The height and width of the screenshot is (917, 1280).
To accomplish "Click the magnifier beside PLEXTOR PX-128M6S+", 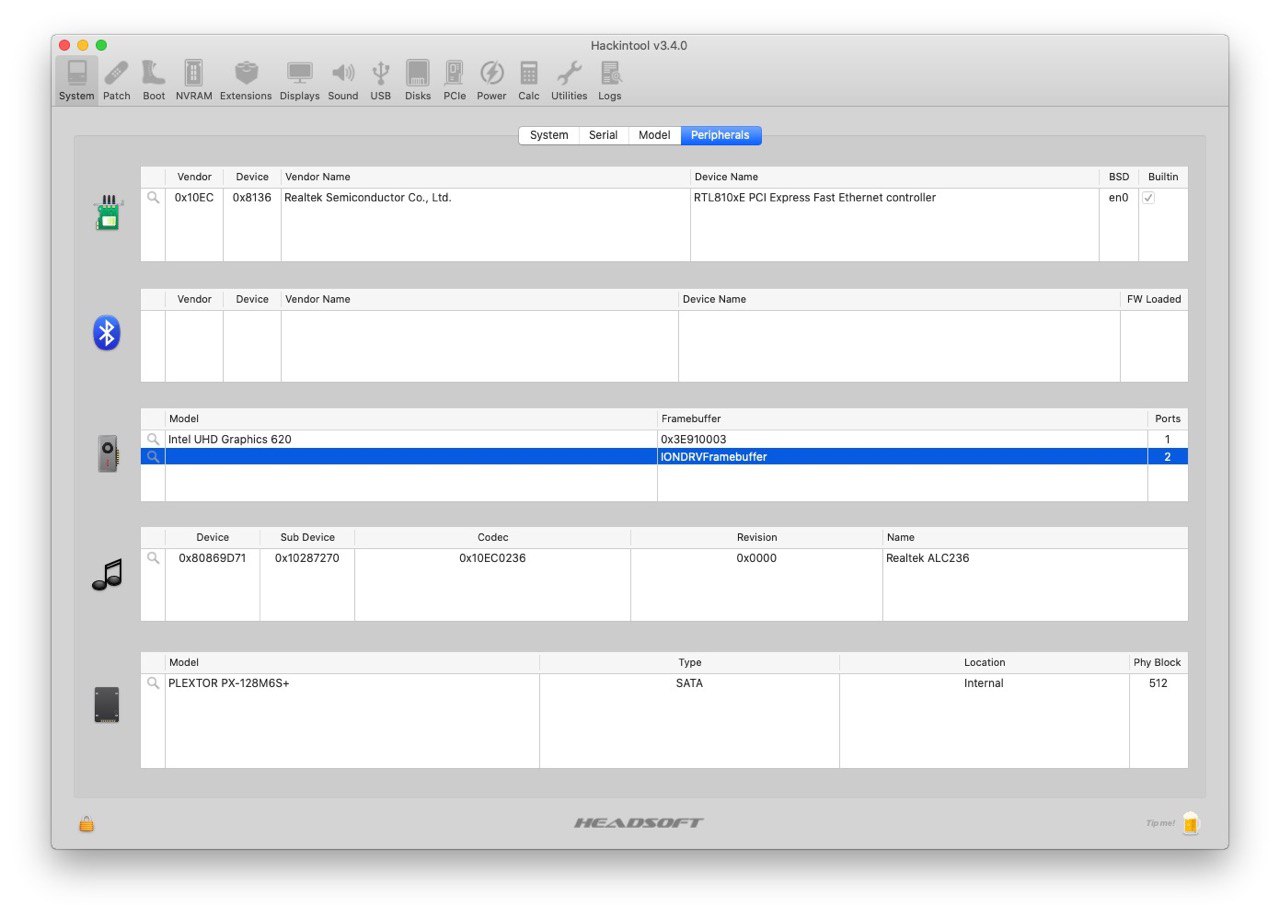I will (x=153, y=683).
